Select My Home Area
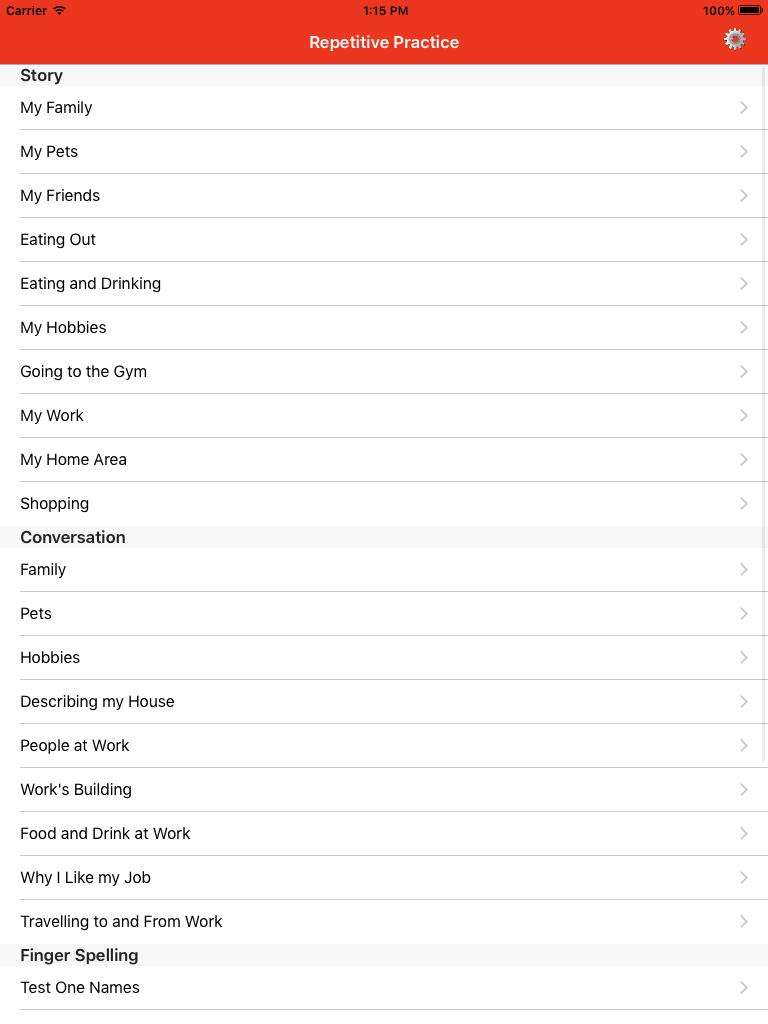This screenshot has height=1024, width=768. [x=384, y=460]
